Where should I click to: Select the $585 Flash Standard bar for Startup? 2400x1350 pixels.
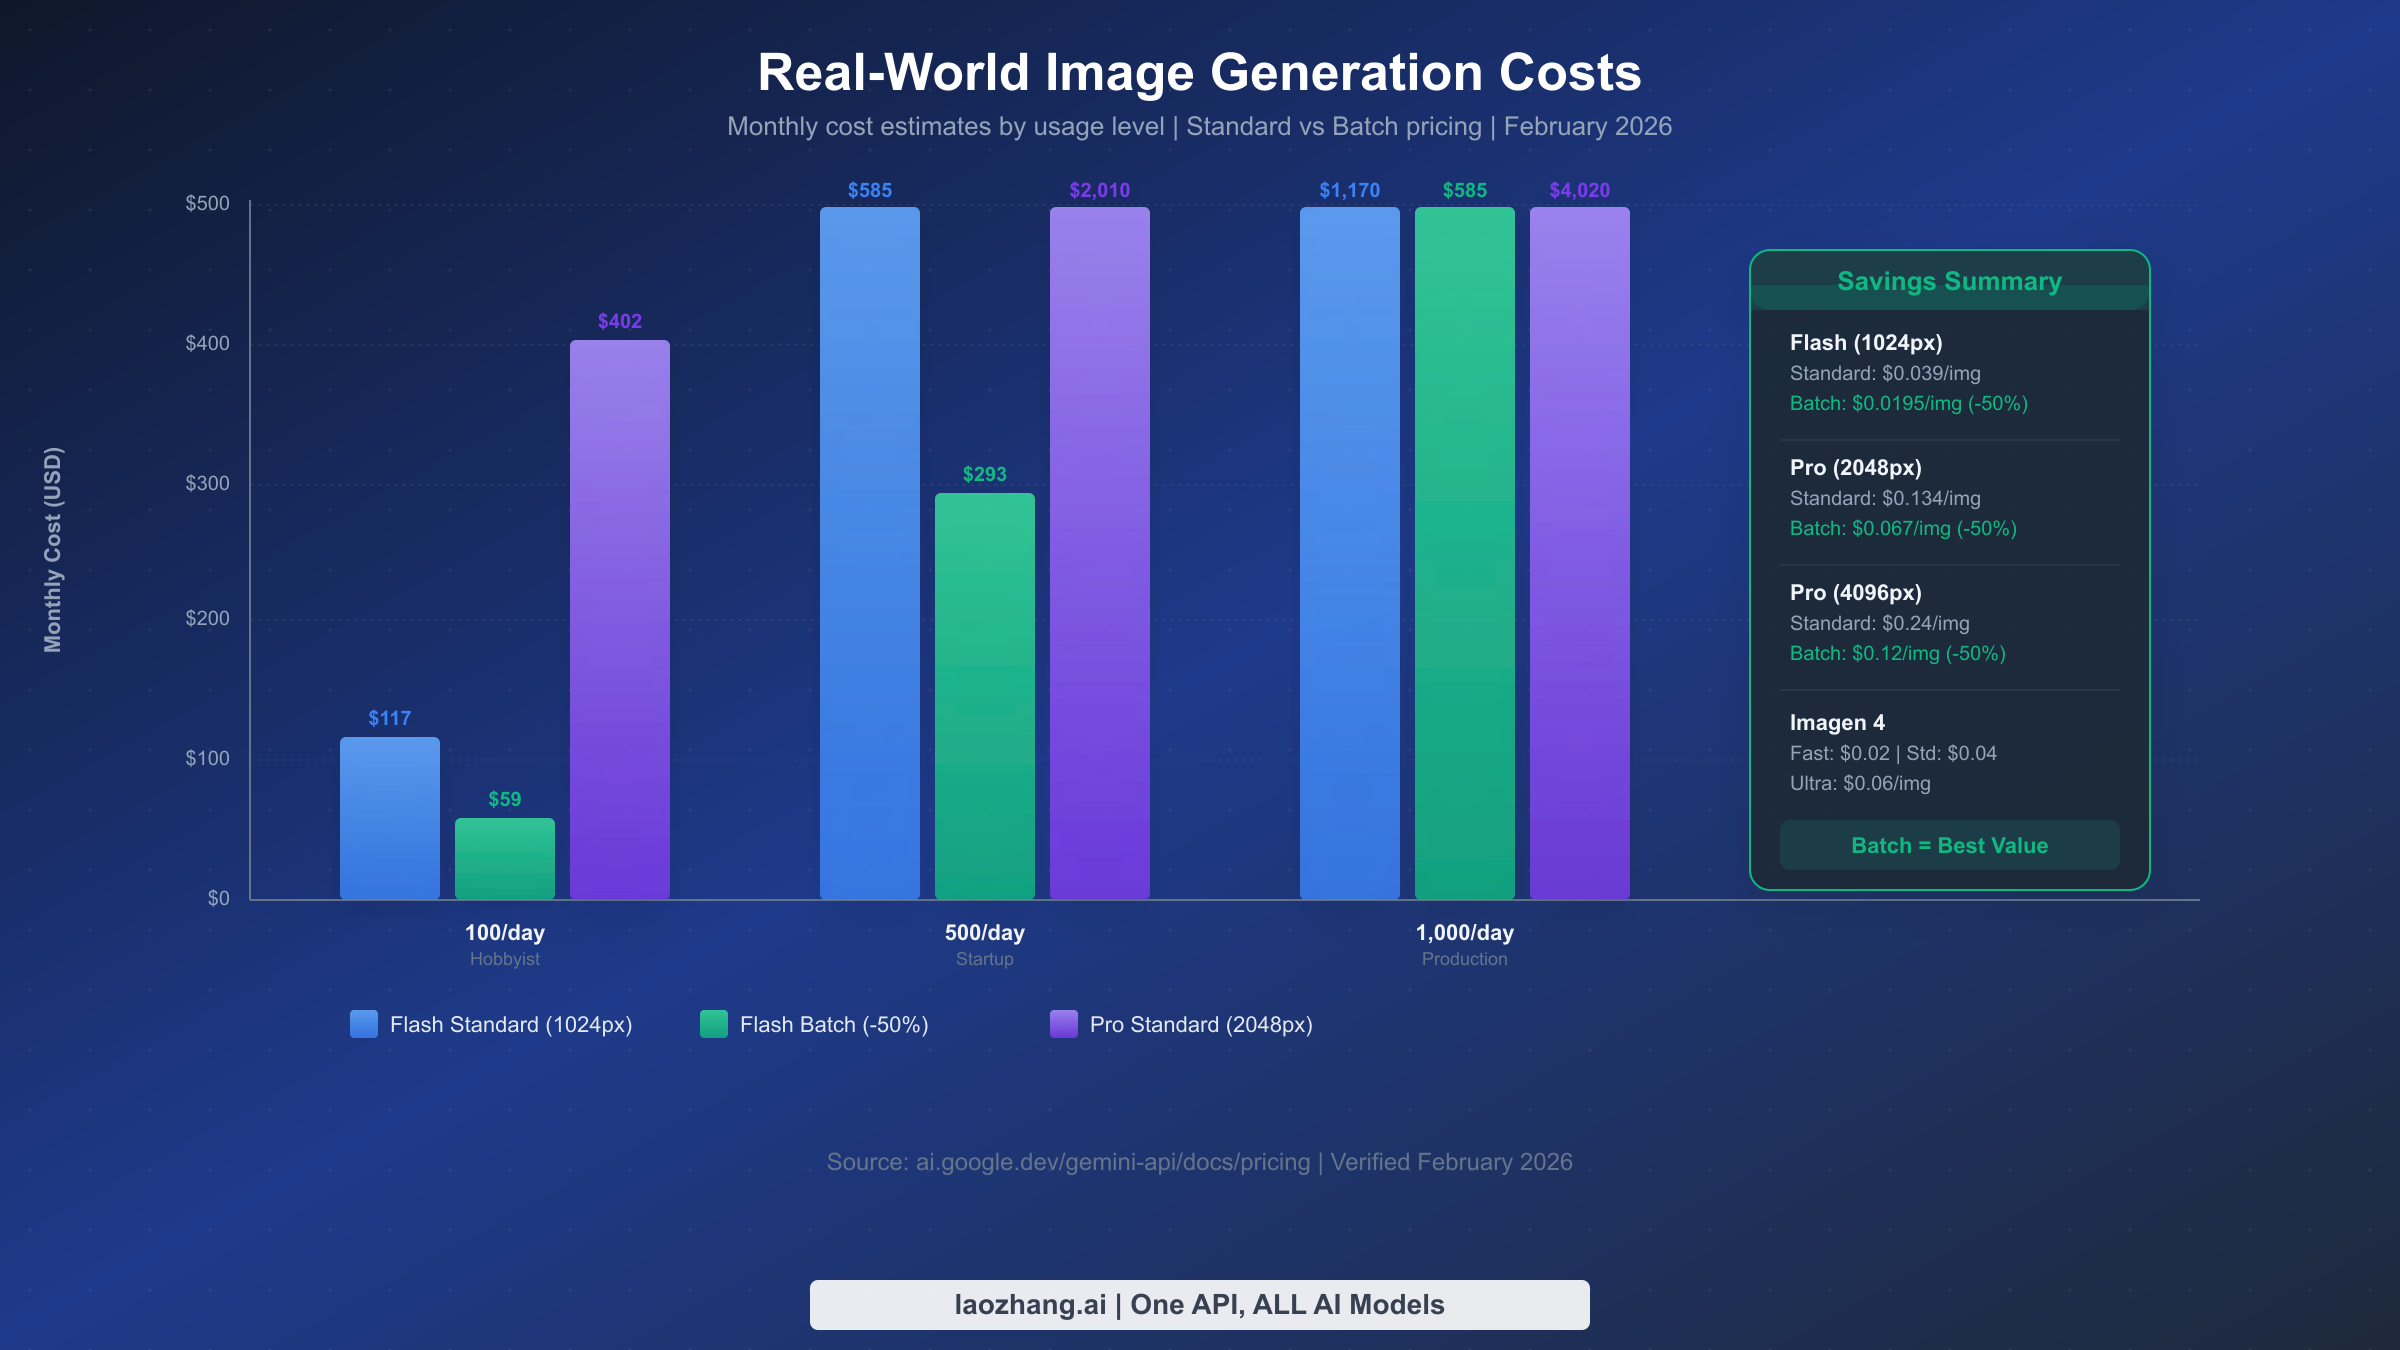[869, 550]
